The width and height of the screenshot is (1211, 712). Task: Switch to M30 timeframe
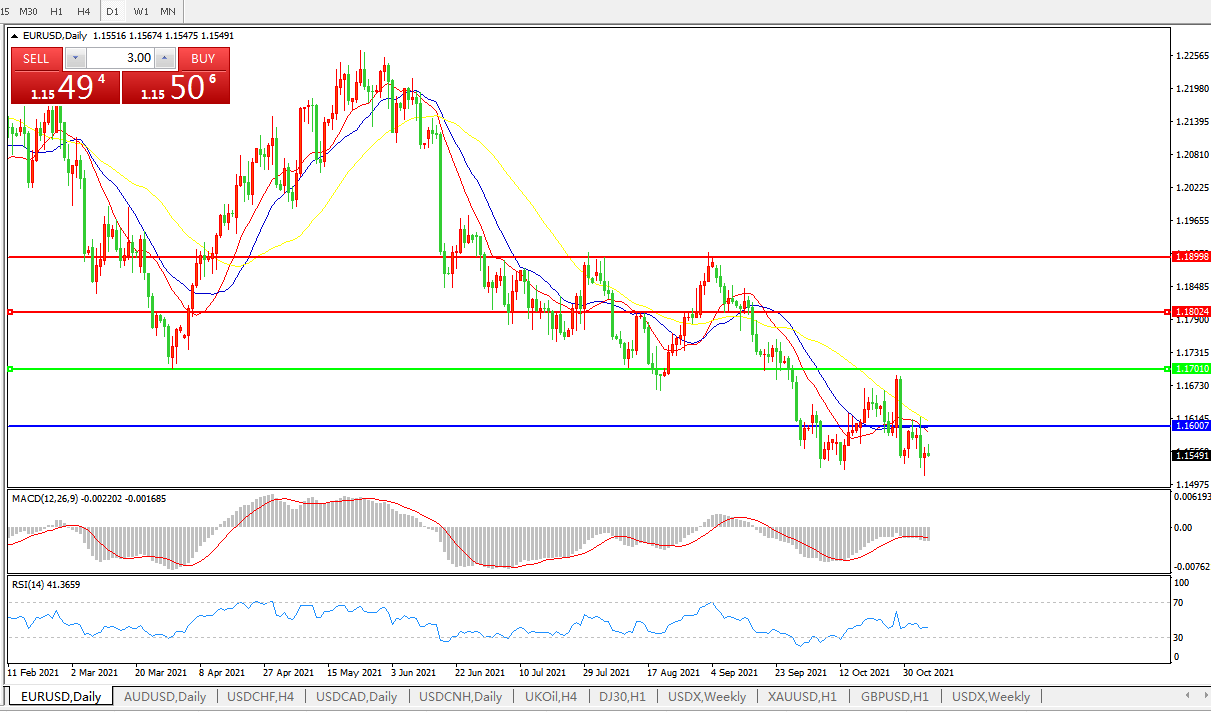[29, 11]
